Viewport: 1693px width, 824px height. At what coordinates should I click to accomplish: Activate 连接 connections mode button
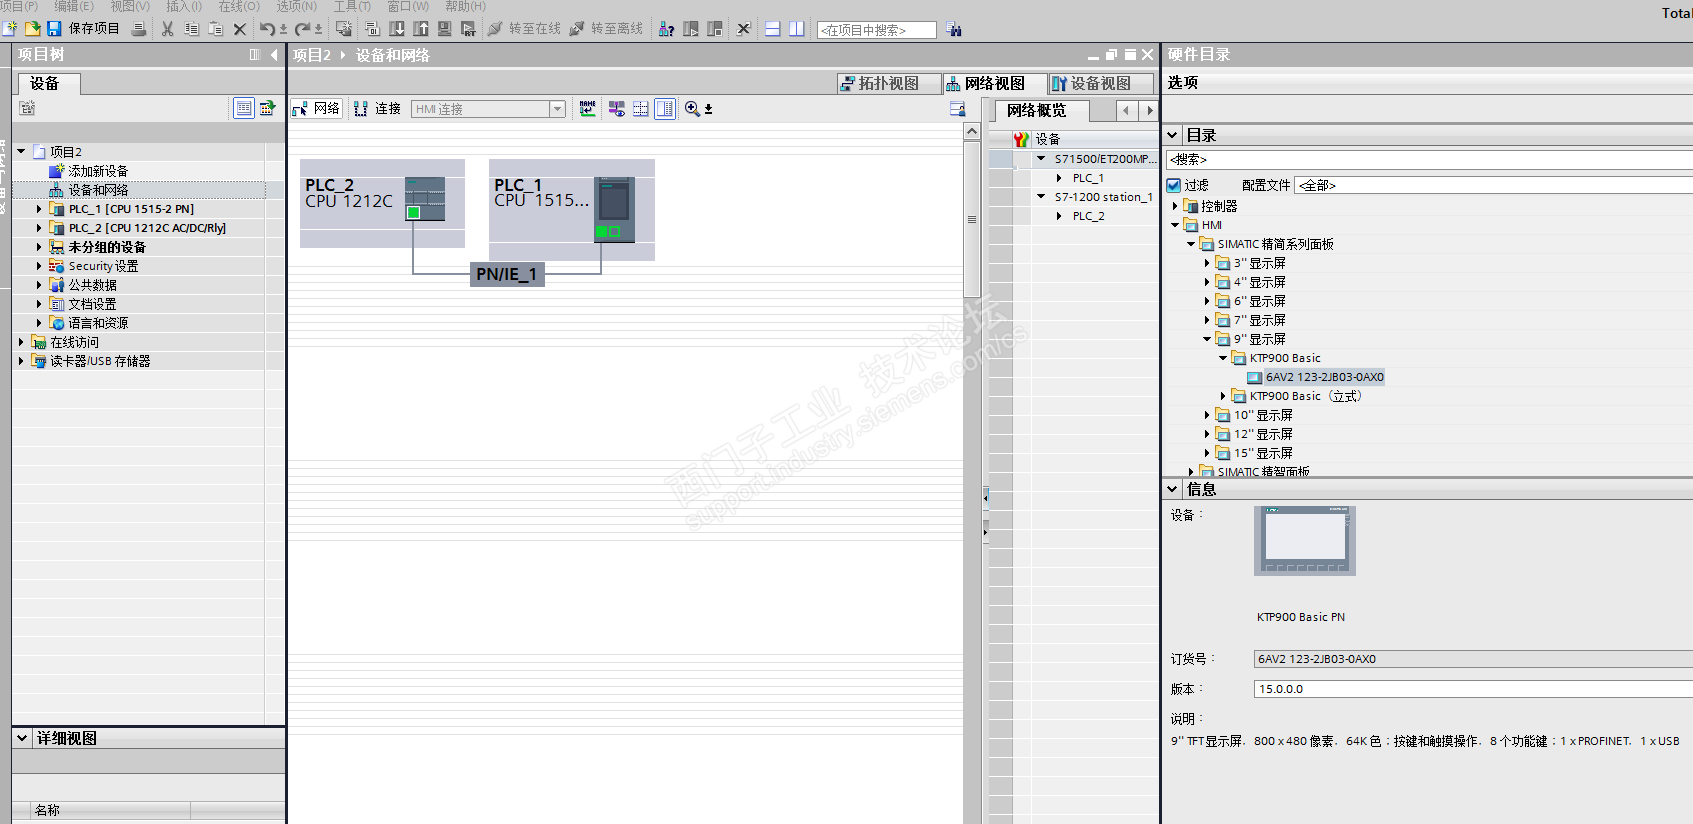378,109
